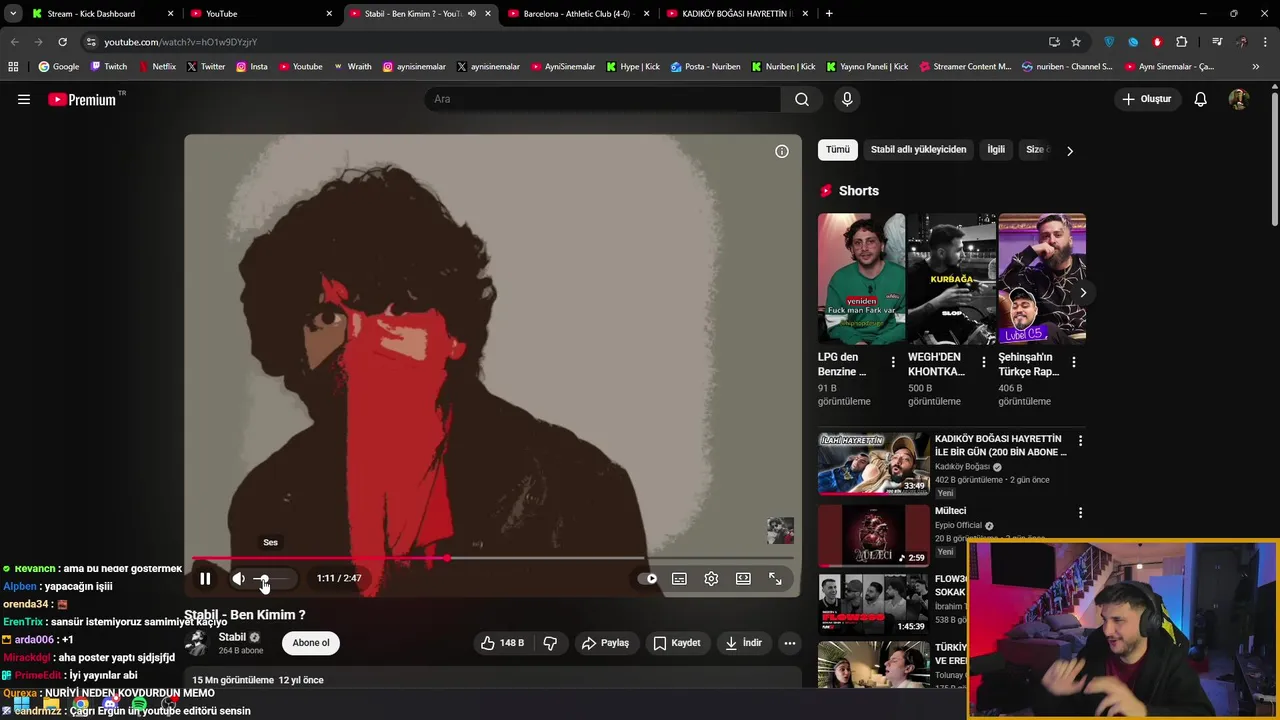Click the search magnifier button

[802, 99]
